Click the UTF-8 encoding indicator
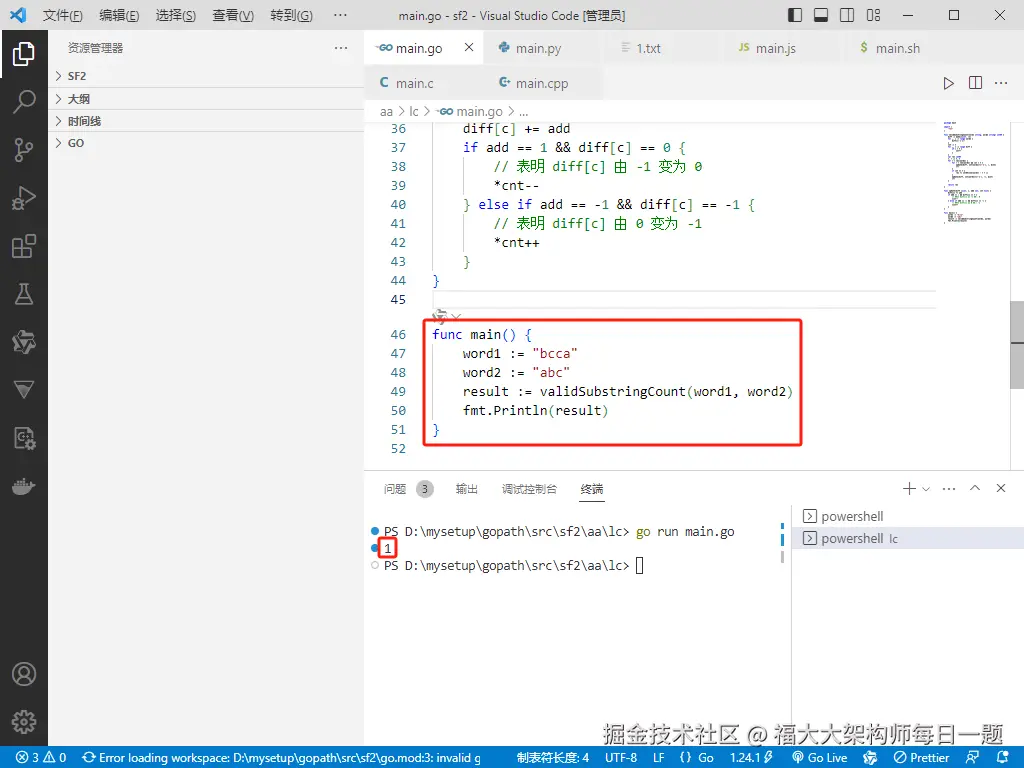Viewport: 1024px width, 768px height. click(620, 758)
